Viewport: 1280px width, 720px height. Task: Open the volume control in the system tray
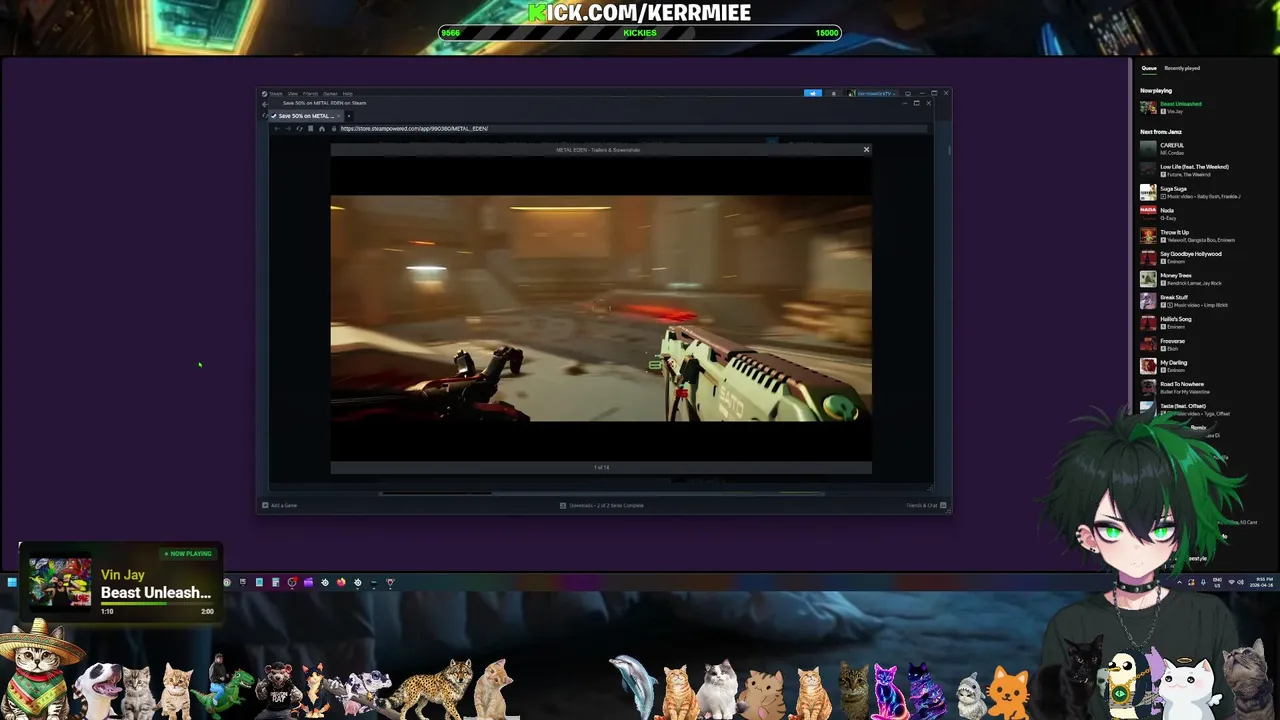(1241, 582)
